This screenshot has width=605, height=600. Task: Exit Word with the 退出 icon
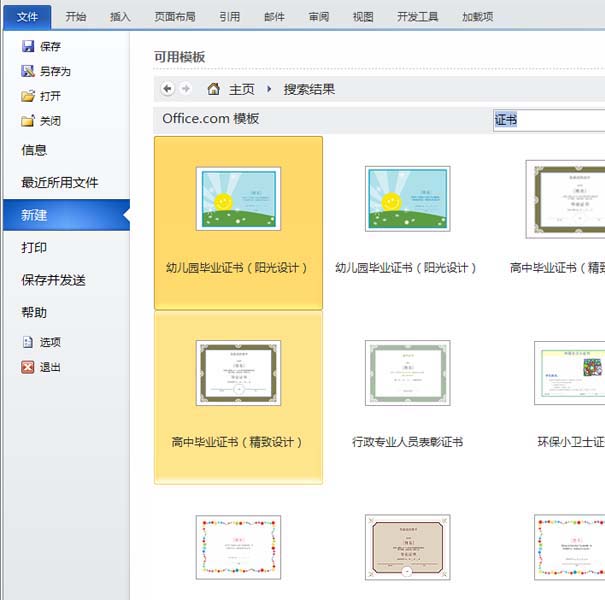pyautogui.click(x=28, y=367)
